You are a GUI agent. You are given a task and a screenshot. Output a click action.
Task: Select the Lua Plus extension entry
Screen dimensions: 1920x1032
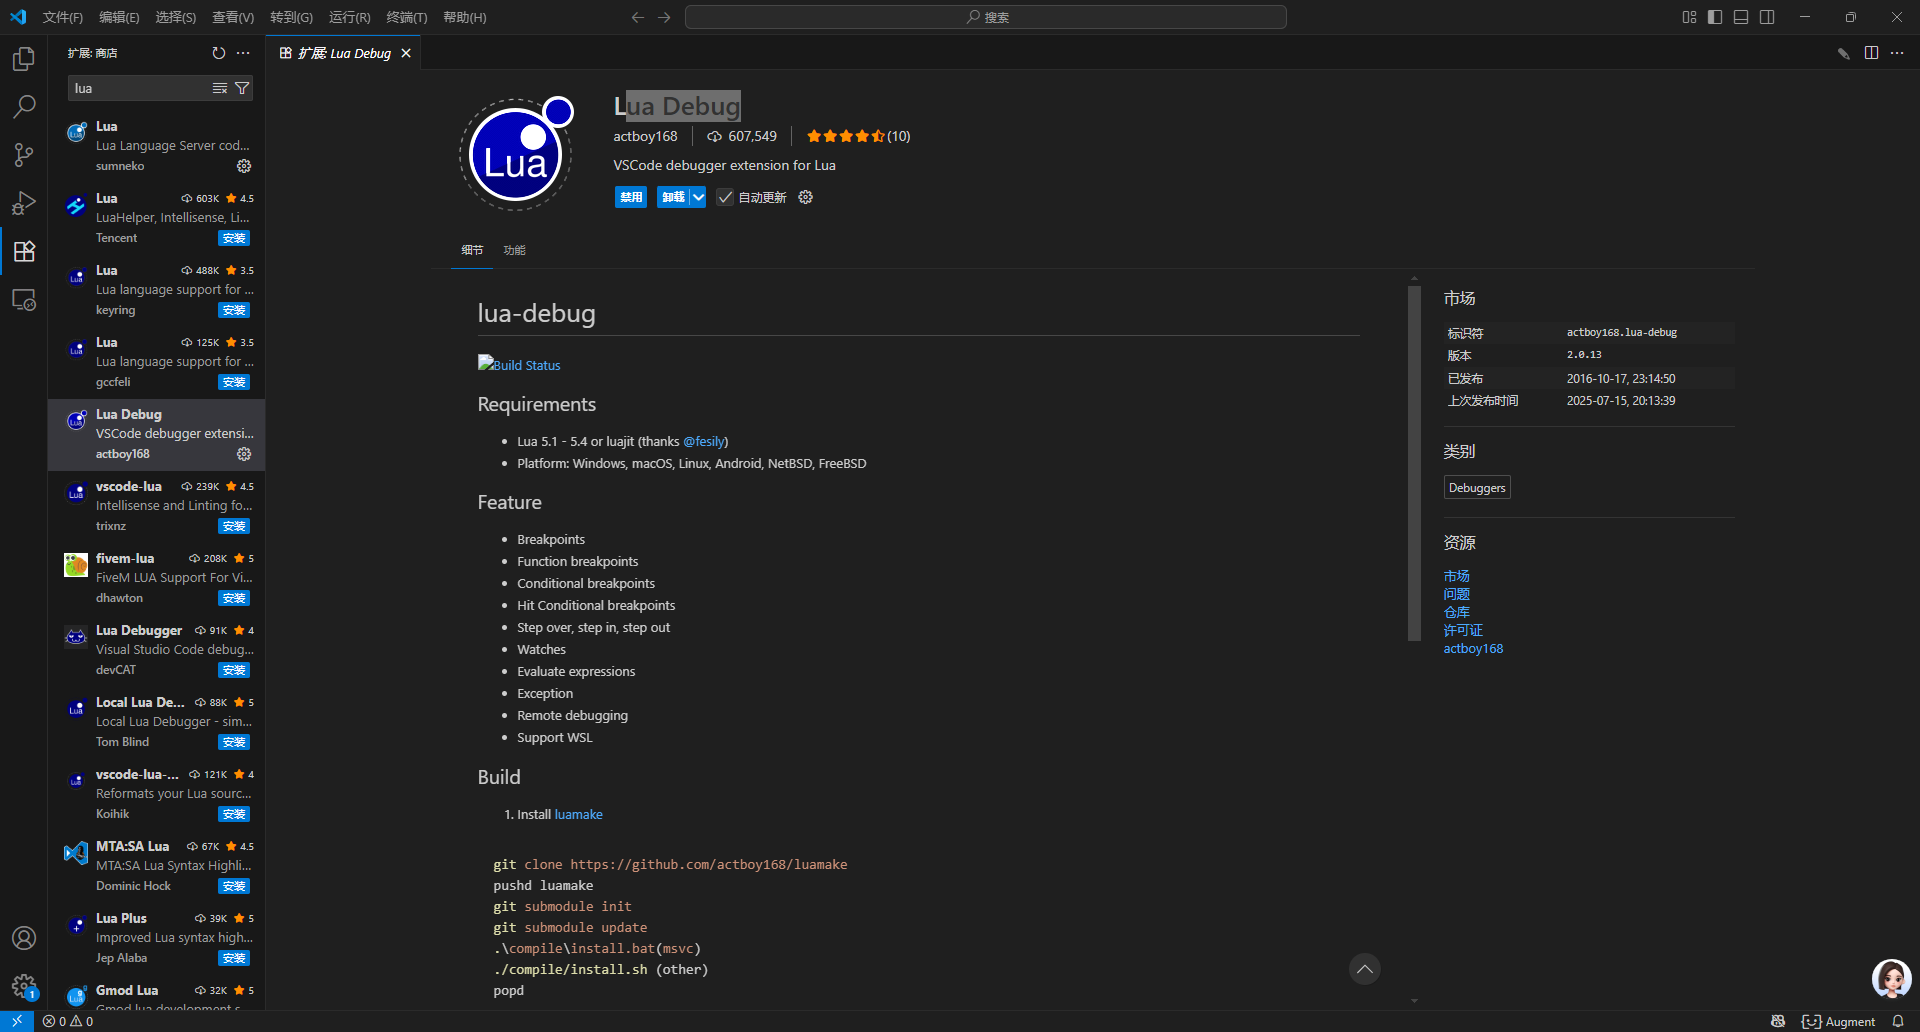tap(156, 938)
